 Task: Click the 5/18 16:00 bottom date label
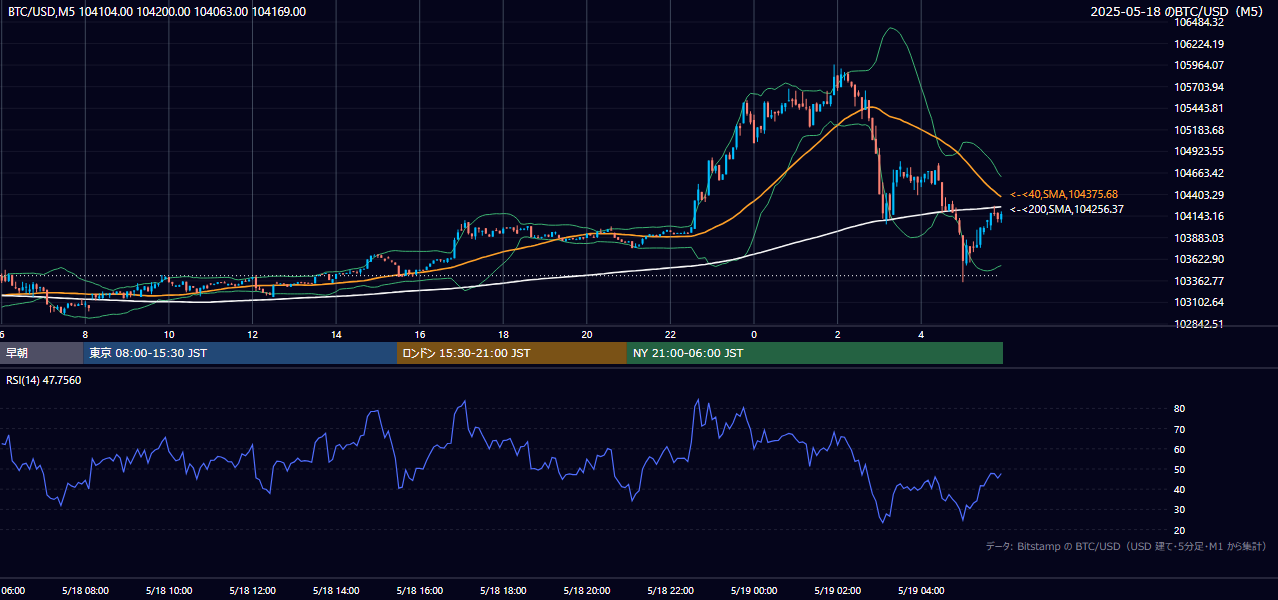(x=419, y=590)
